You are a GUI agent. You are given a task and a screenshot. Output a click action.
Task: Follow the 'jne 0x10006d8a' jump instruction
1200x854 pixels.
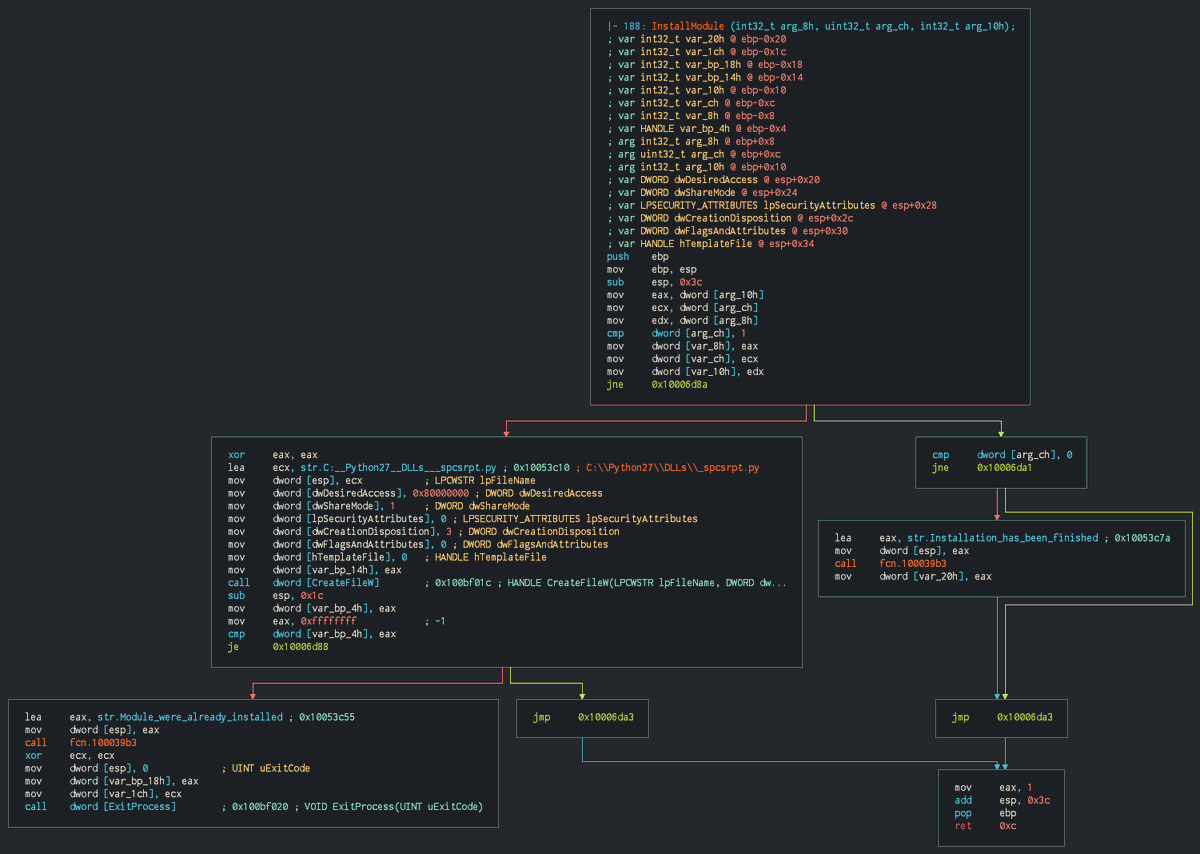pos(656,384)
